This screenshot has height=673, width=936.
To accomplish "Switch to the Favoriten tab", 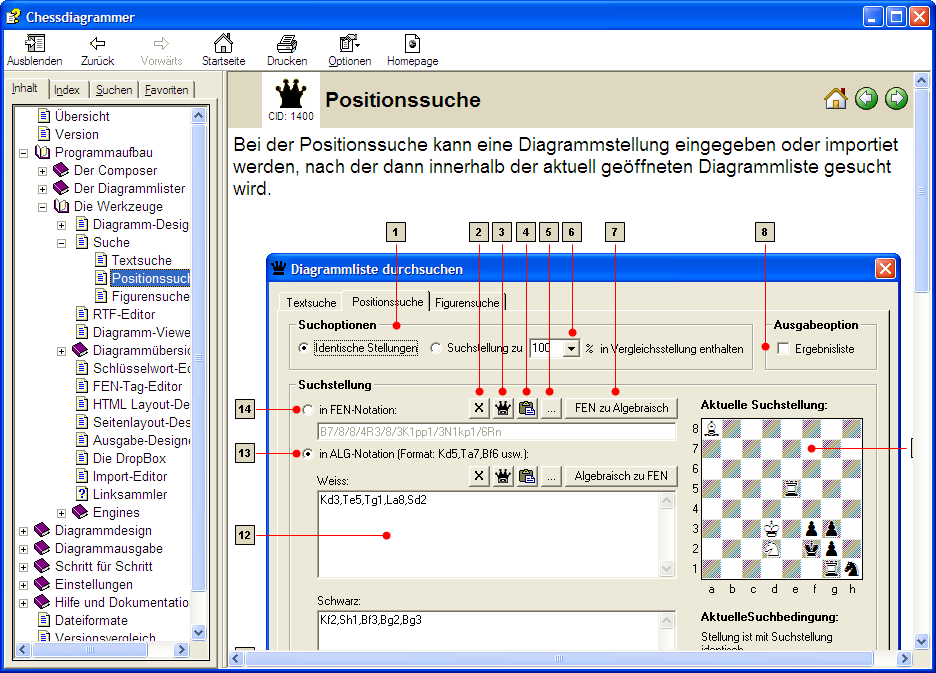I will (x=166, y=90).
